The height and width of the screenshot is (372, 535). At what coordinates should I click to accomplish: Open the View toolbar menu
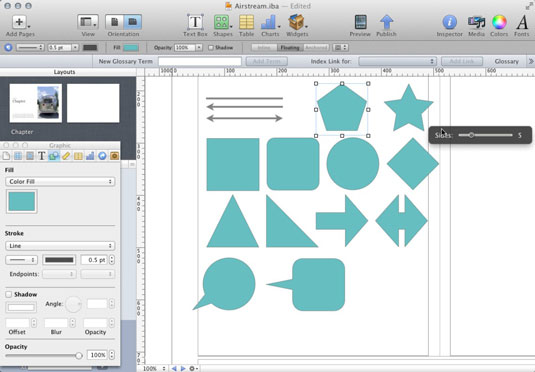coord(88,22)
